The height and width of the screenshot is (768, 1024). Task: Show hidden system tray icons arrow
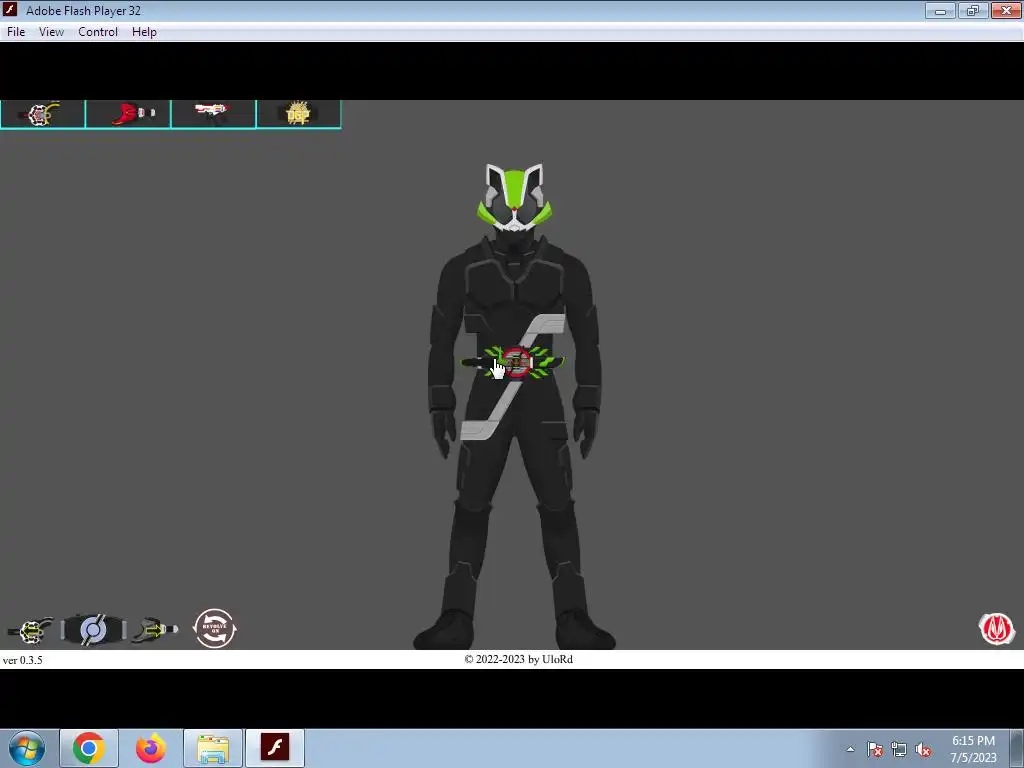coord(850,749)
